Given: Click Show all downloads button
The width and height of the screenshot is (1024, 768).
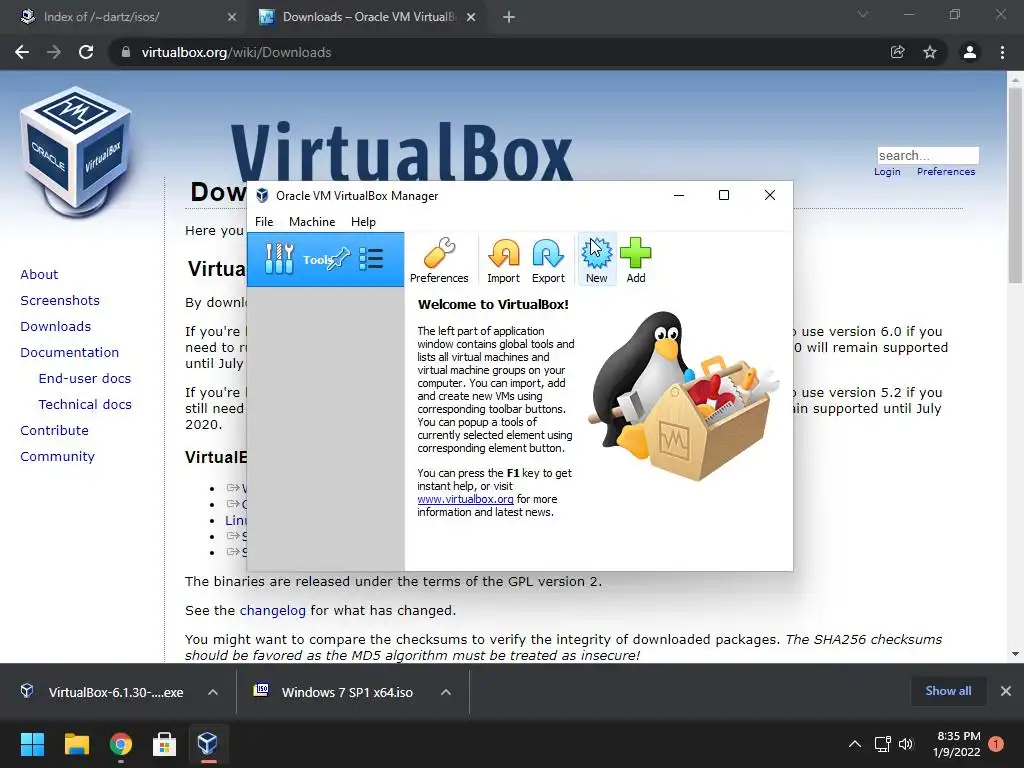Looking at the screenshot, I should (948, 691).
